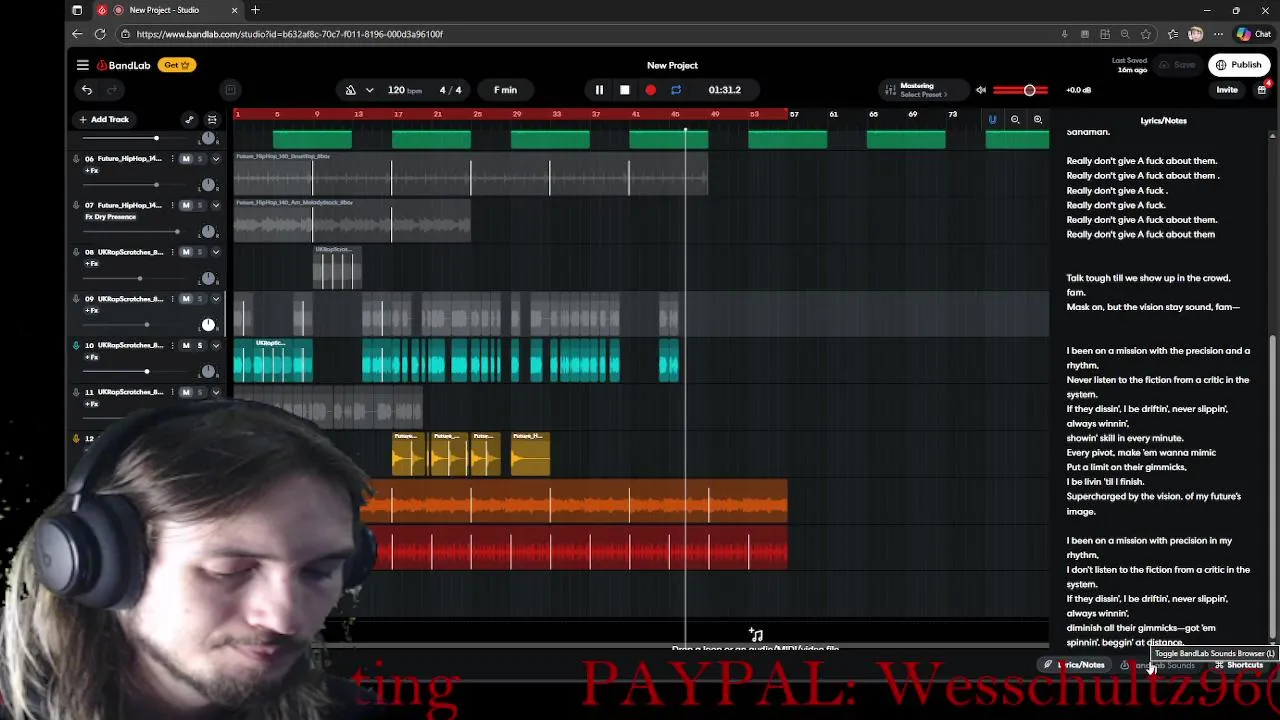The width and height of the screenshot is (1280, 720).
Task: Open the BandLab hamburger menu
Action: click(x=83, y=65)
